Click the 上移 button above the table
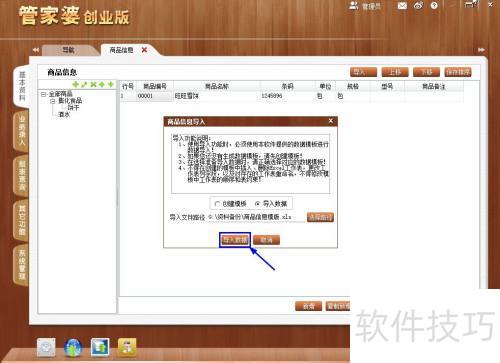 (395, 72)
